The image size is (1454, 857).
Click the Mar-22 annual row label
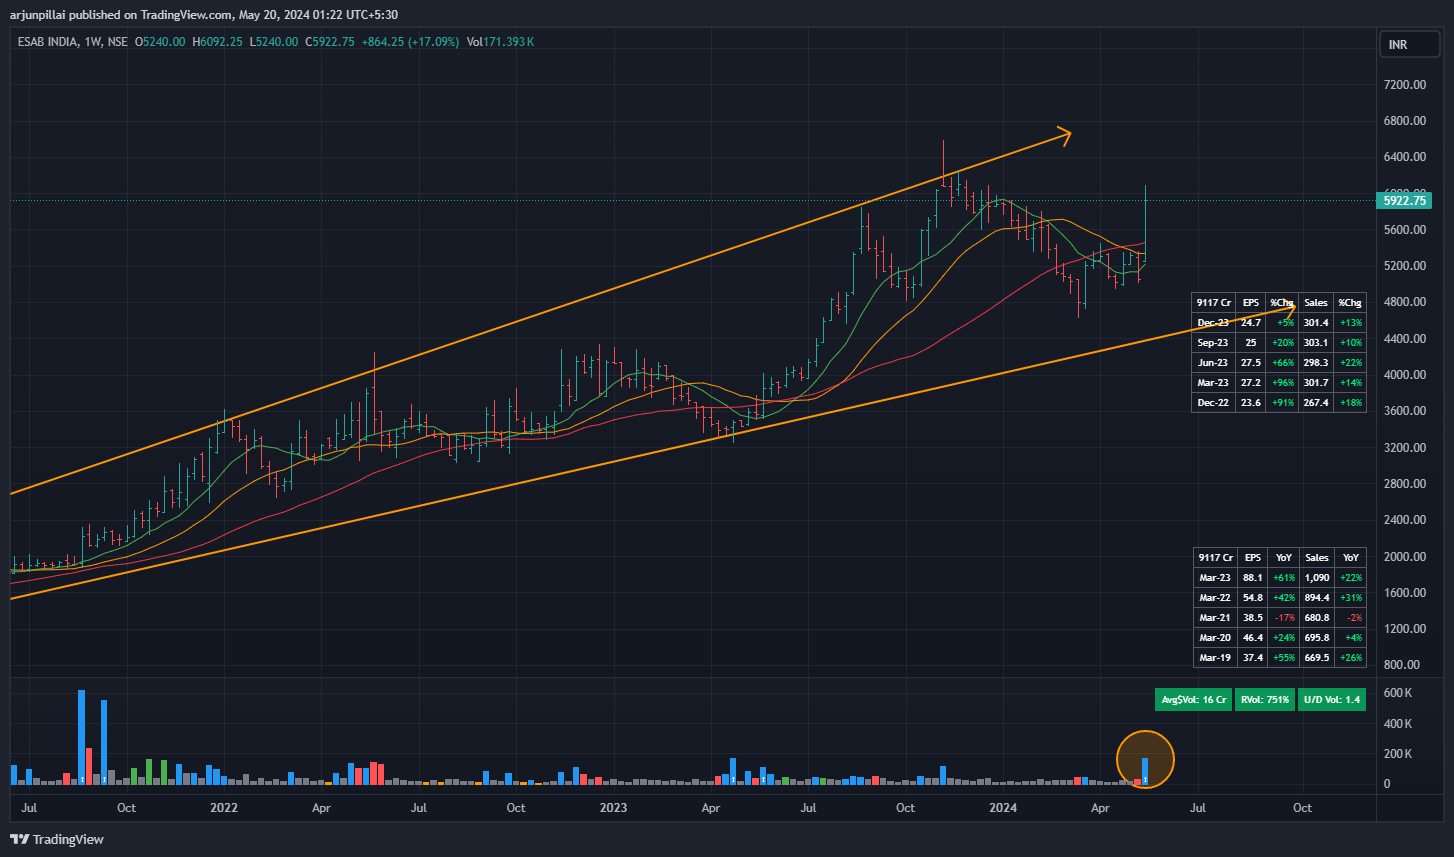[x=1214, y=597]
